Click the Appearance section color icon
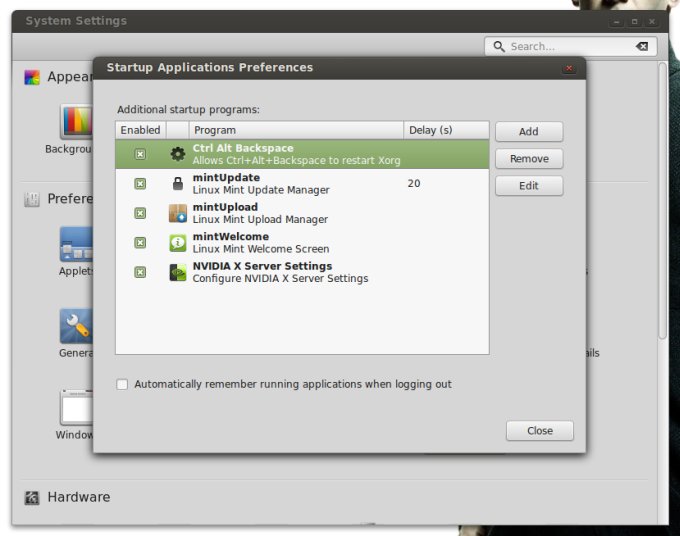Screen dimensions: 680x536 (32, 78)
